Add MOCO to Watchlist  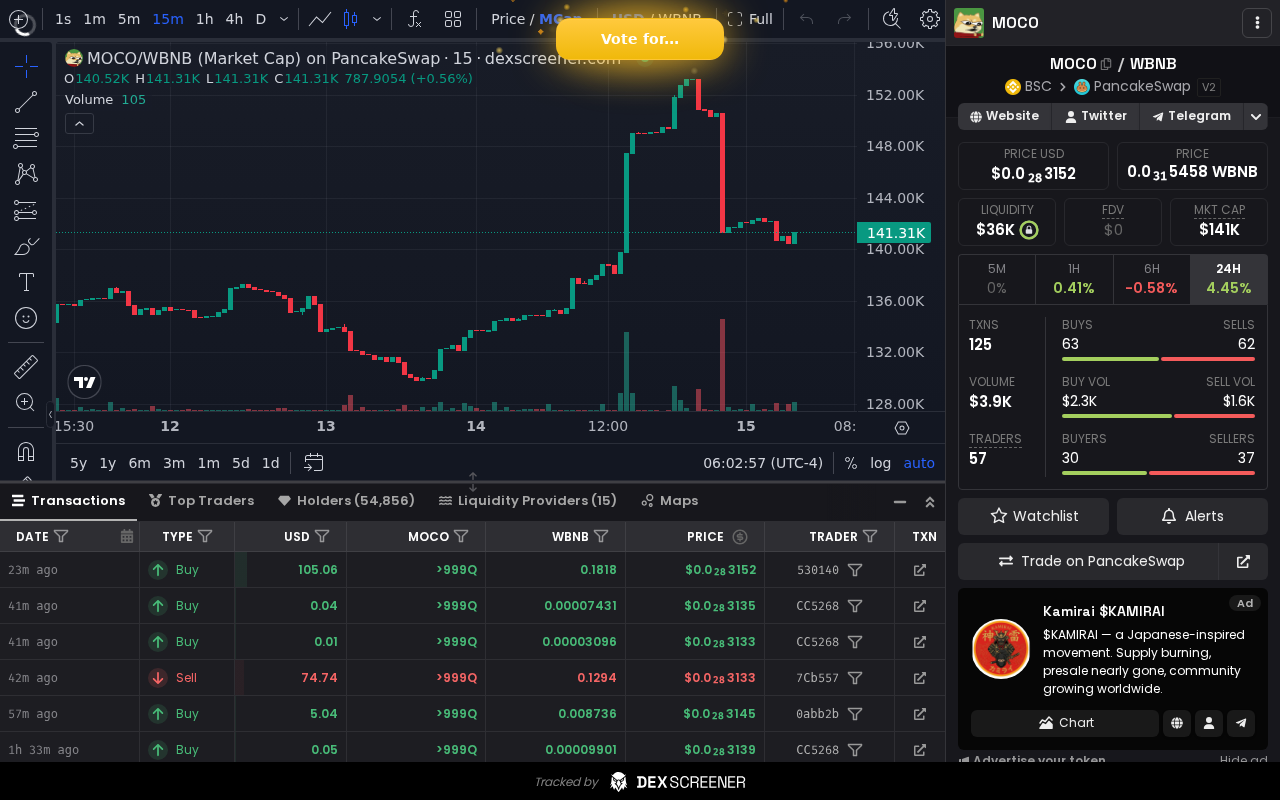point(1033,516)
